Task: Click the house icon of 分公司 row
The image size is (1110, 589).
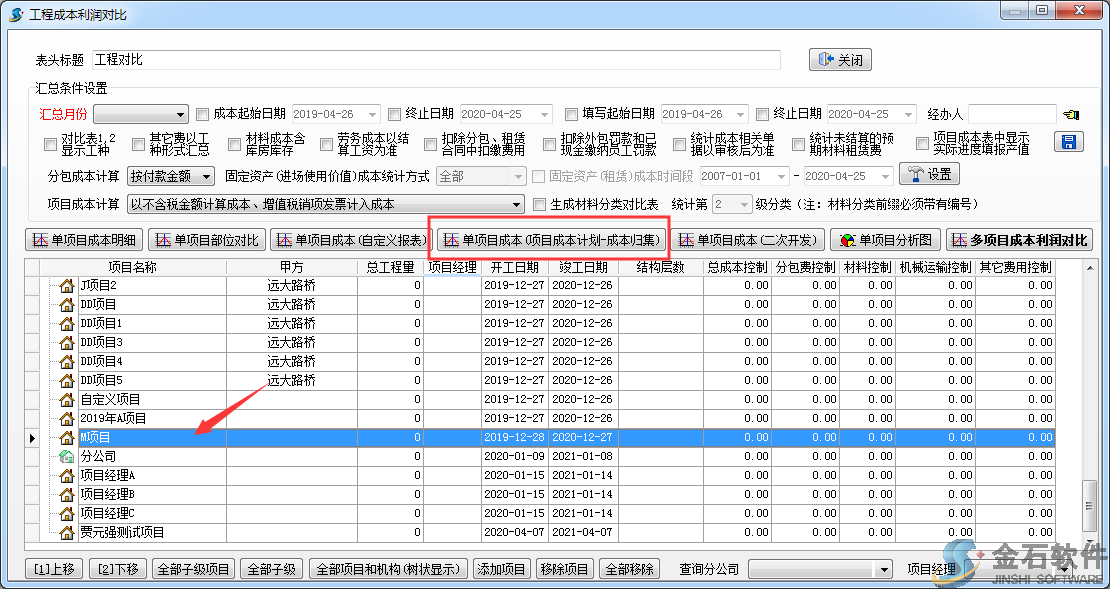Action: click(67, 457)
